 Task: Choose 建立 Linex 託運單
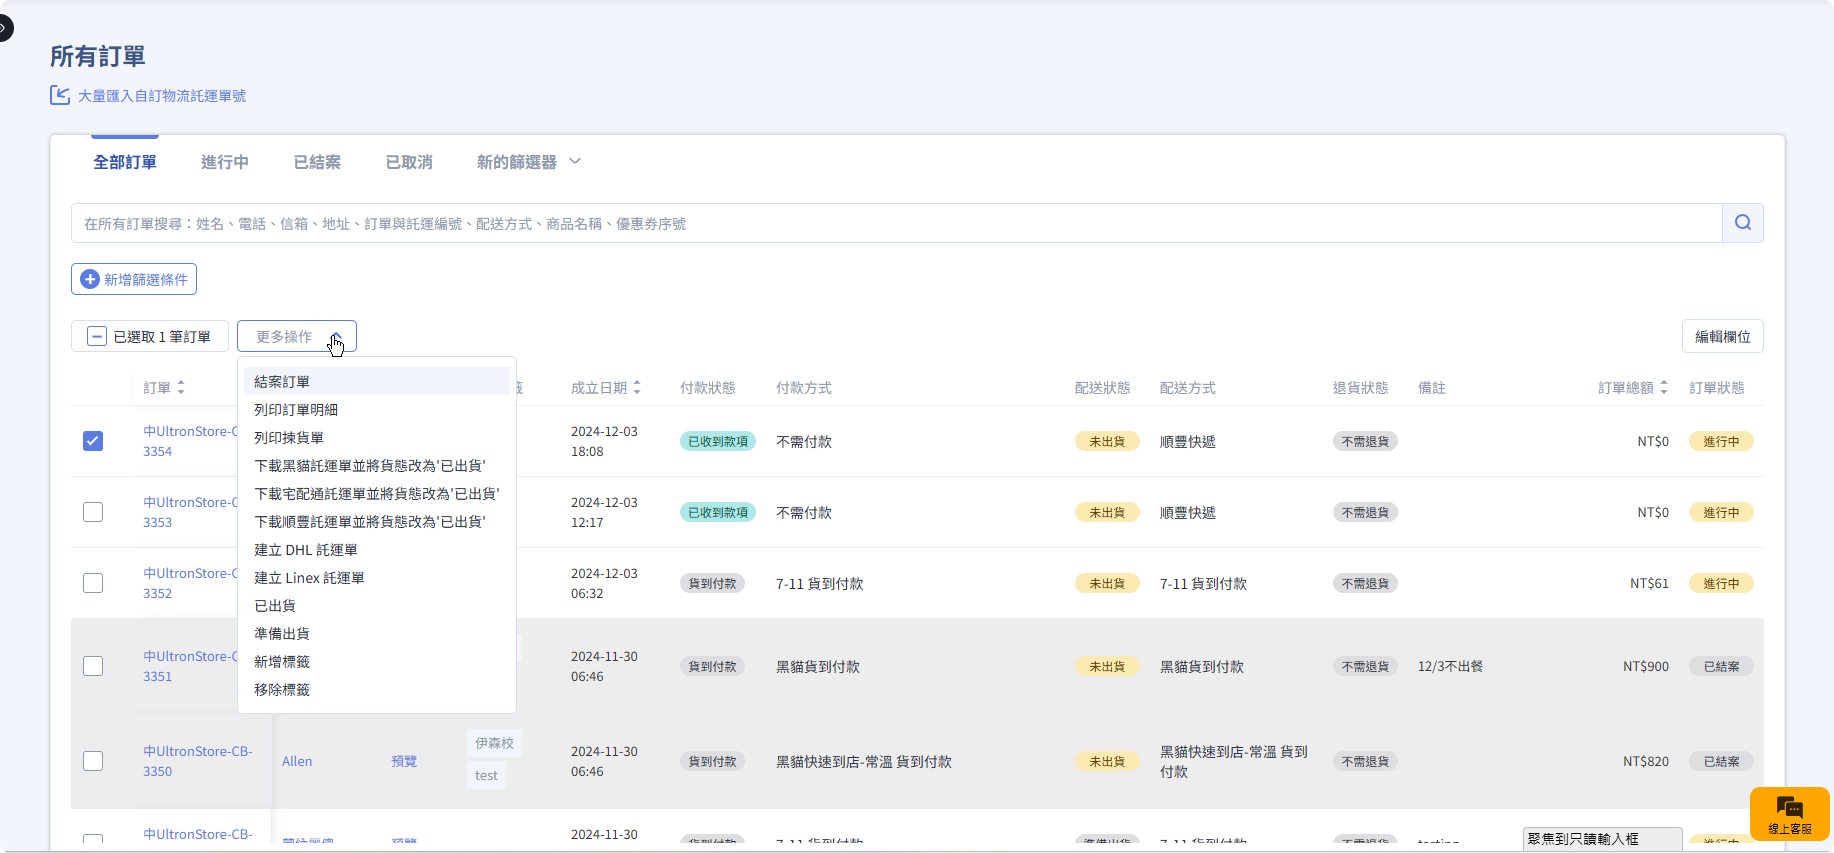377,577
